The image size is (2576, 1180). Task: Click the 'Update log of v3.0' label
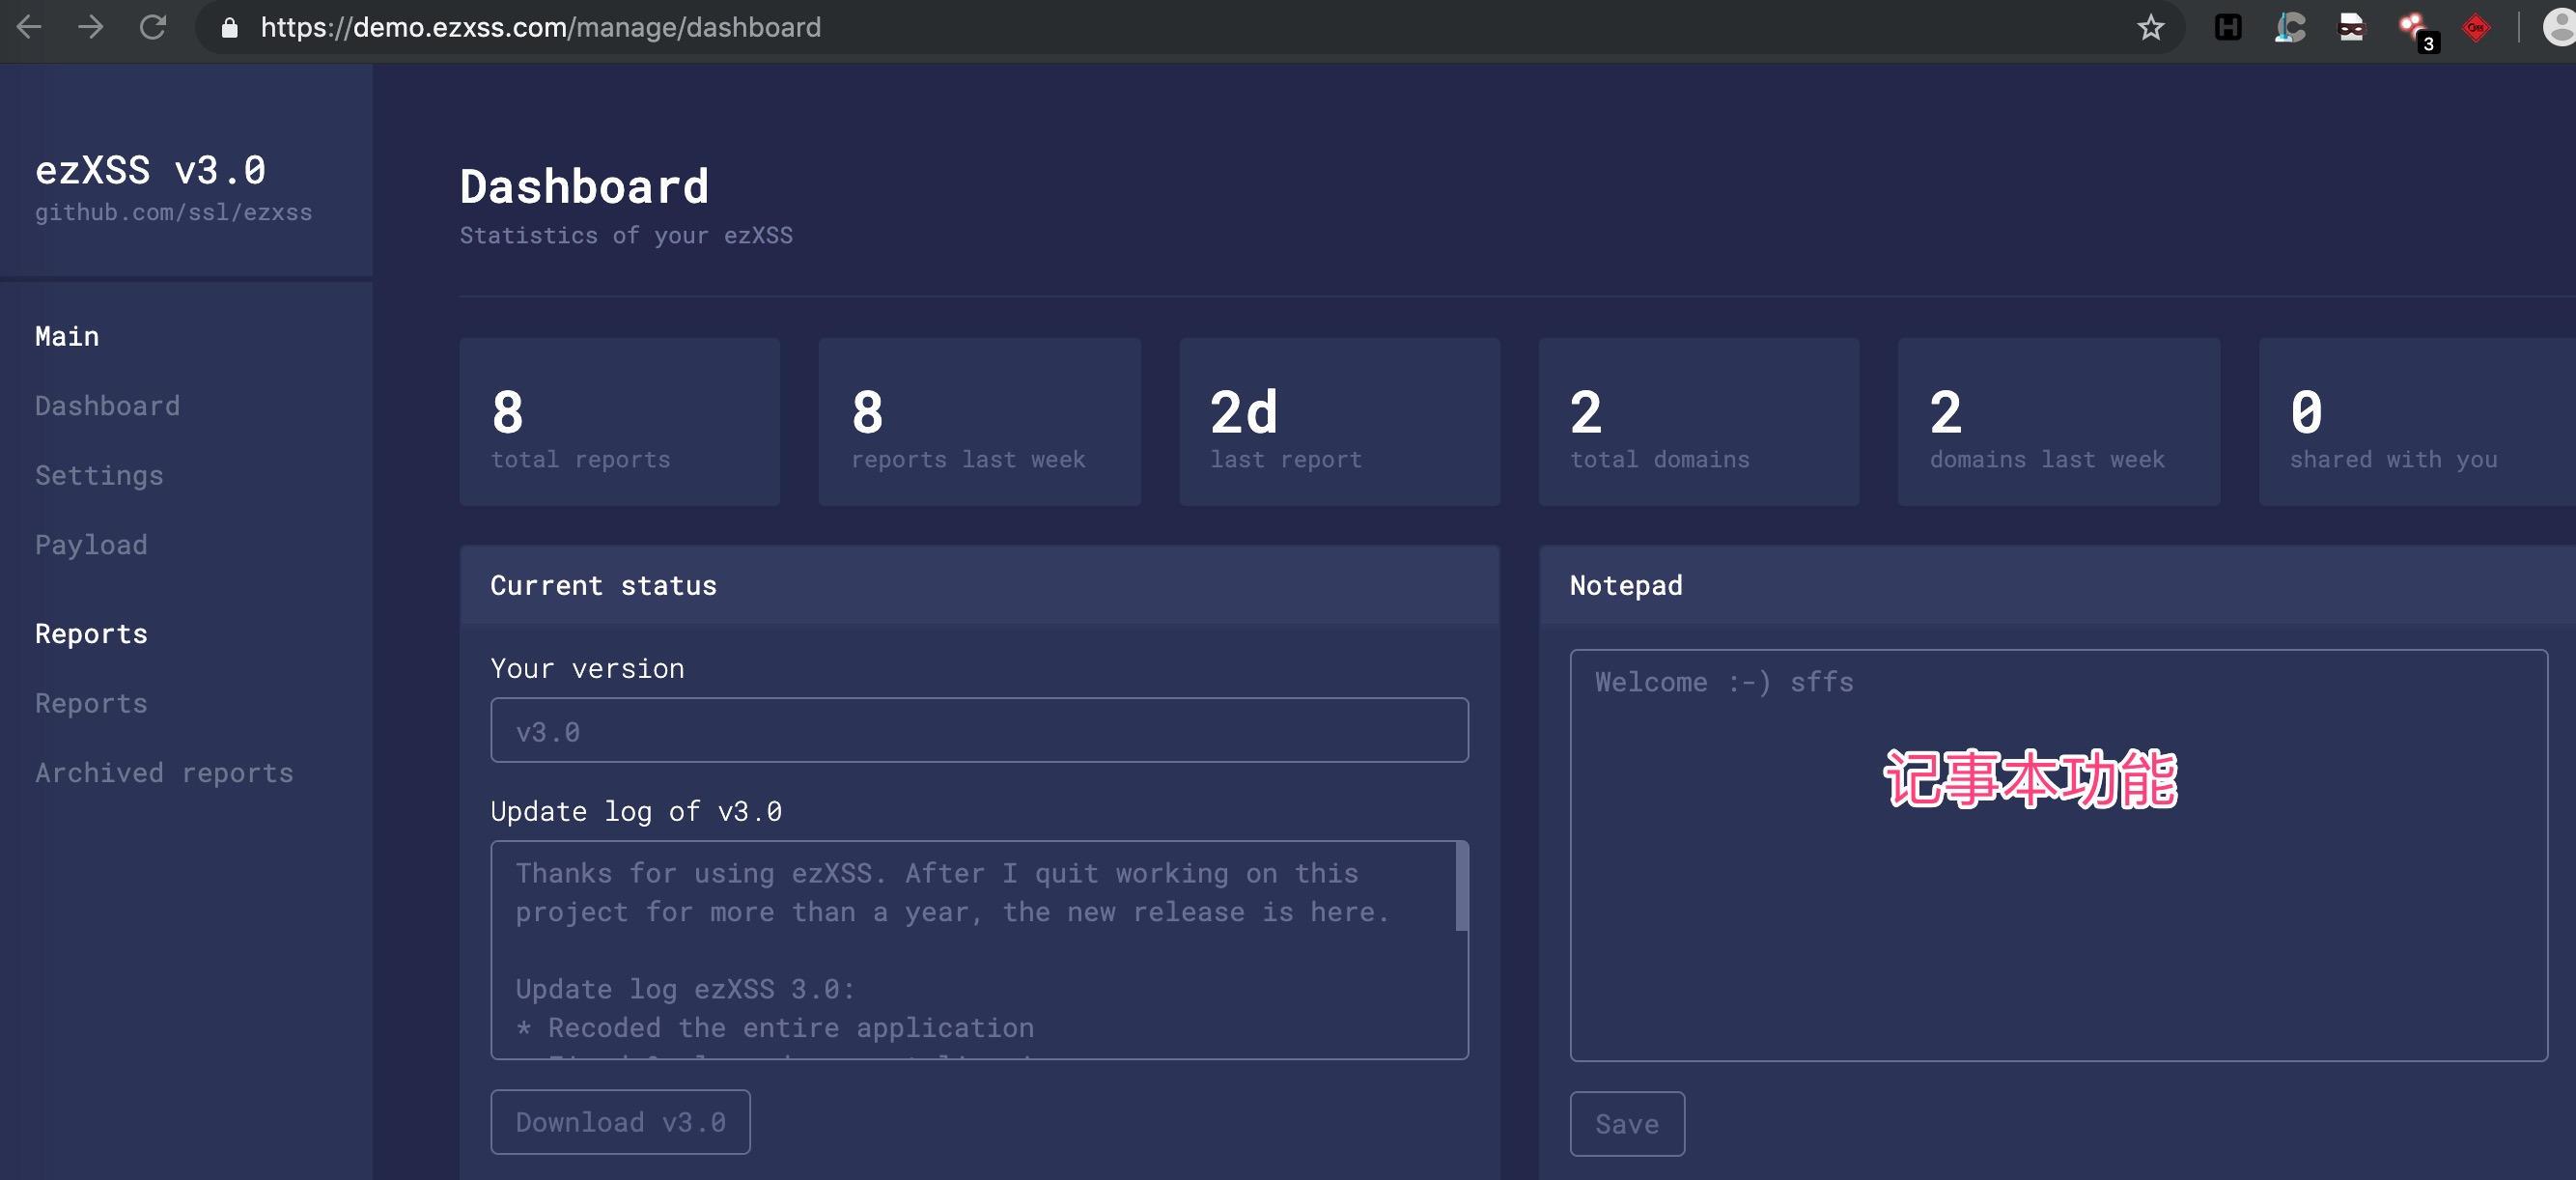[x=636, y=811]
